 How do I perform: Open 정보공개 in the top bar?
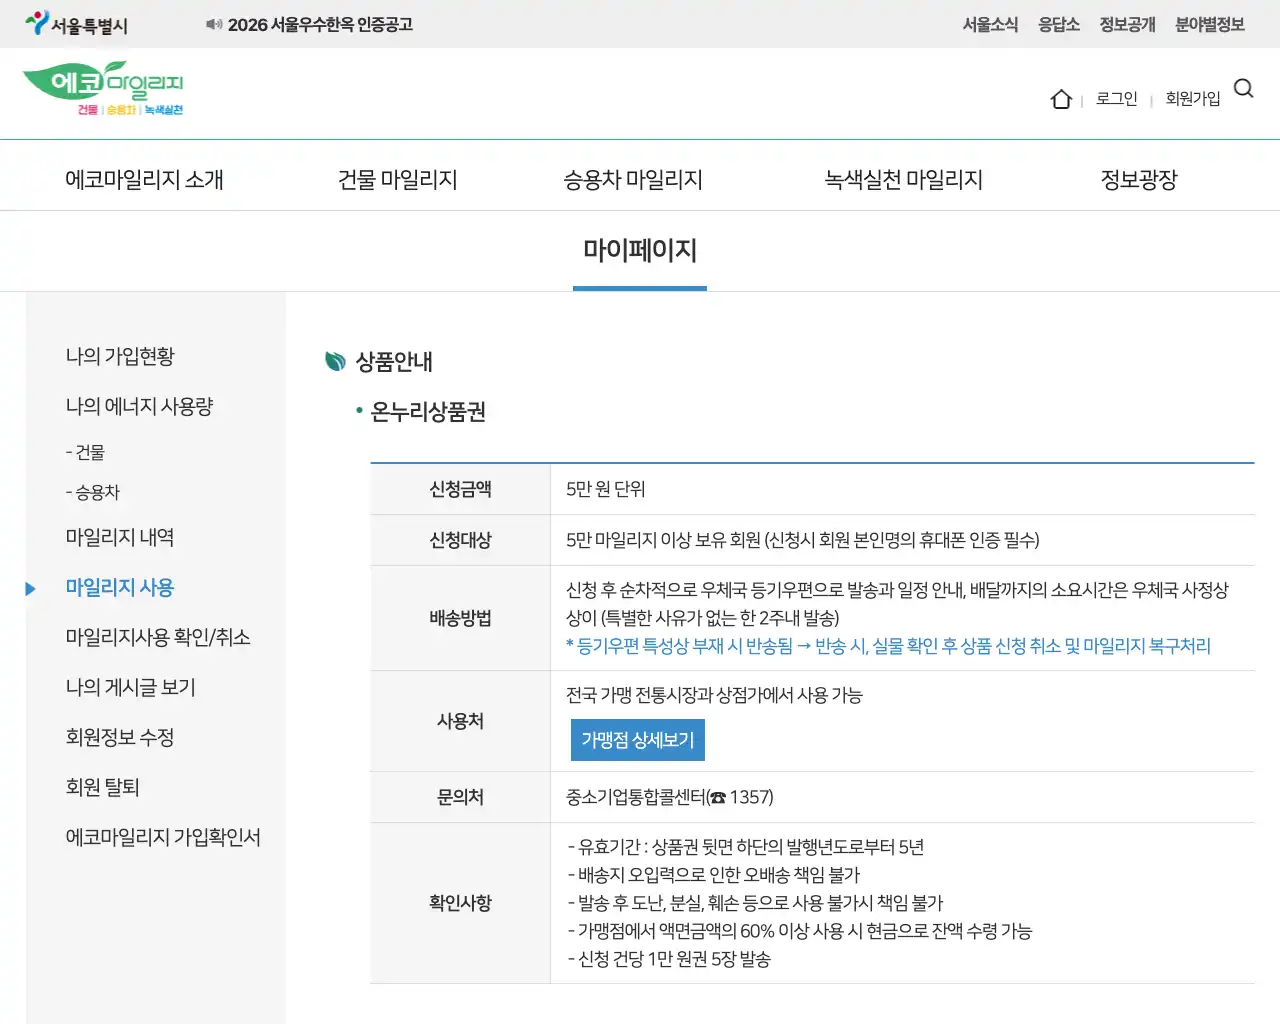click(1127, 24)
